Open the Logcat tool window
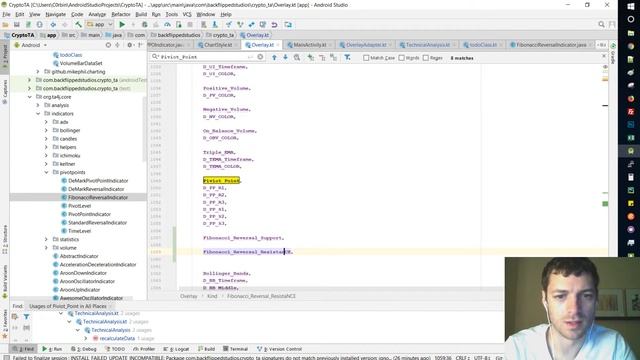 coord(176,349)
